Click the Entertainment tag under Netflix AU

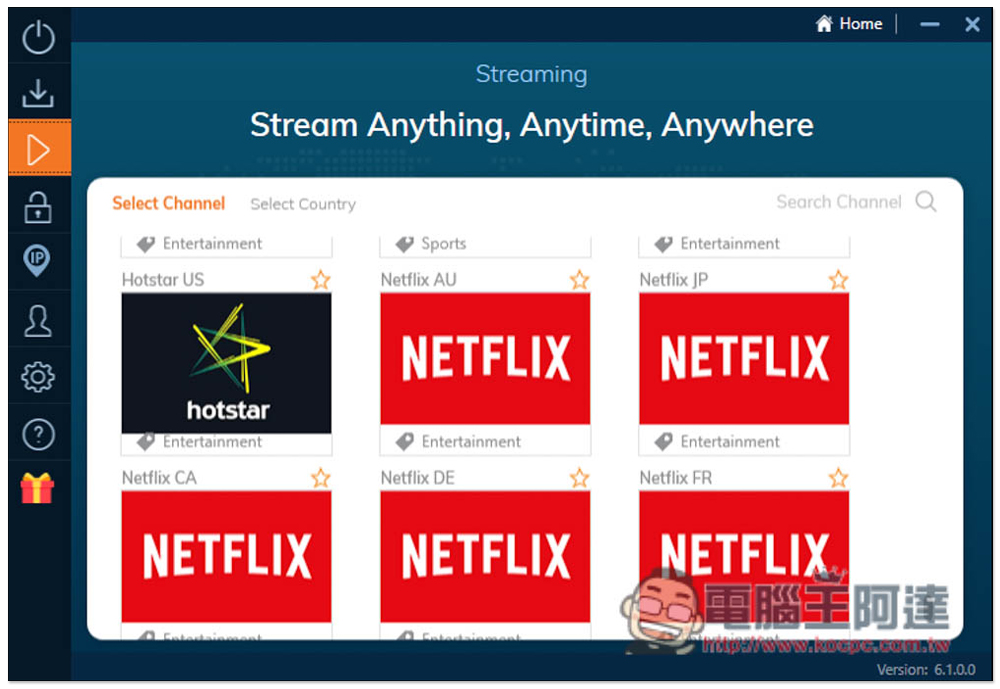point(459,441)
